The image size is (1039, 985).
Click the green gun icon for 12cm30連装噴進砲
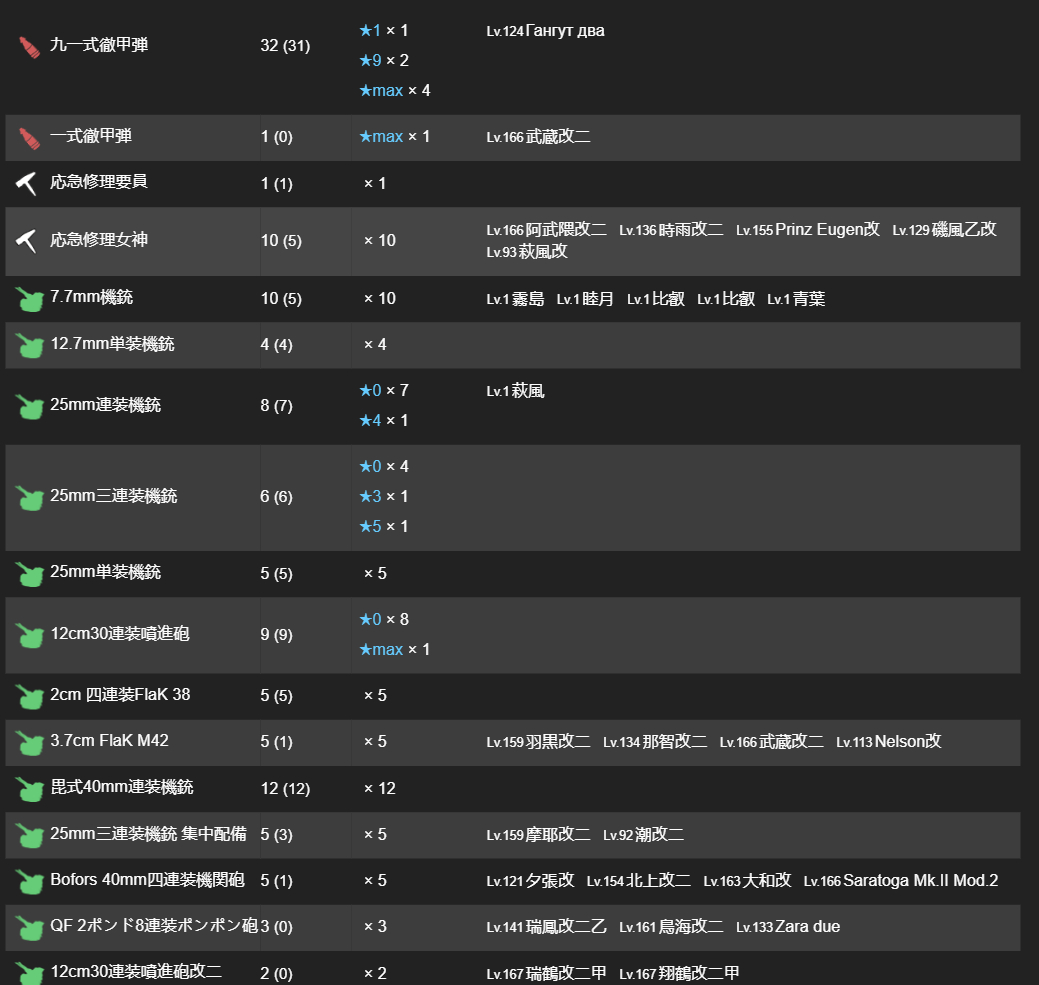click(29, 635)
